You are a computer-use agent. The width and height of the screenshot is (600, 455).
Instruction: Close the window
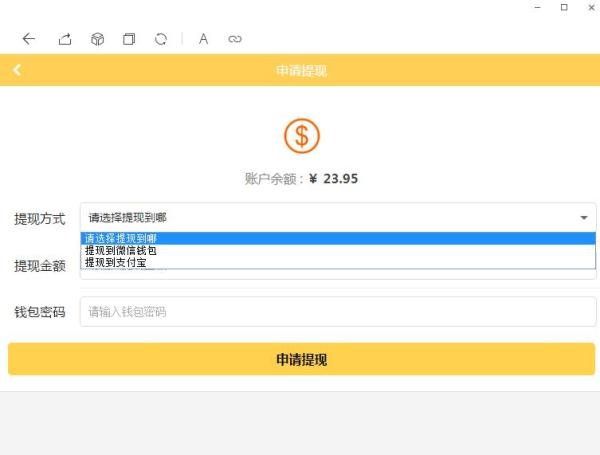(591, 7)
